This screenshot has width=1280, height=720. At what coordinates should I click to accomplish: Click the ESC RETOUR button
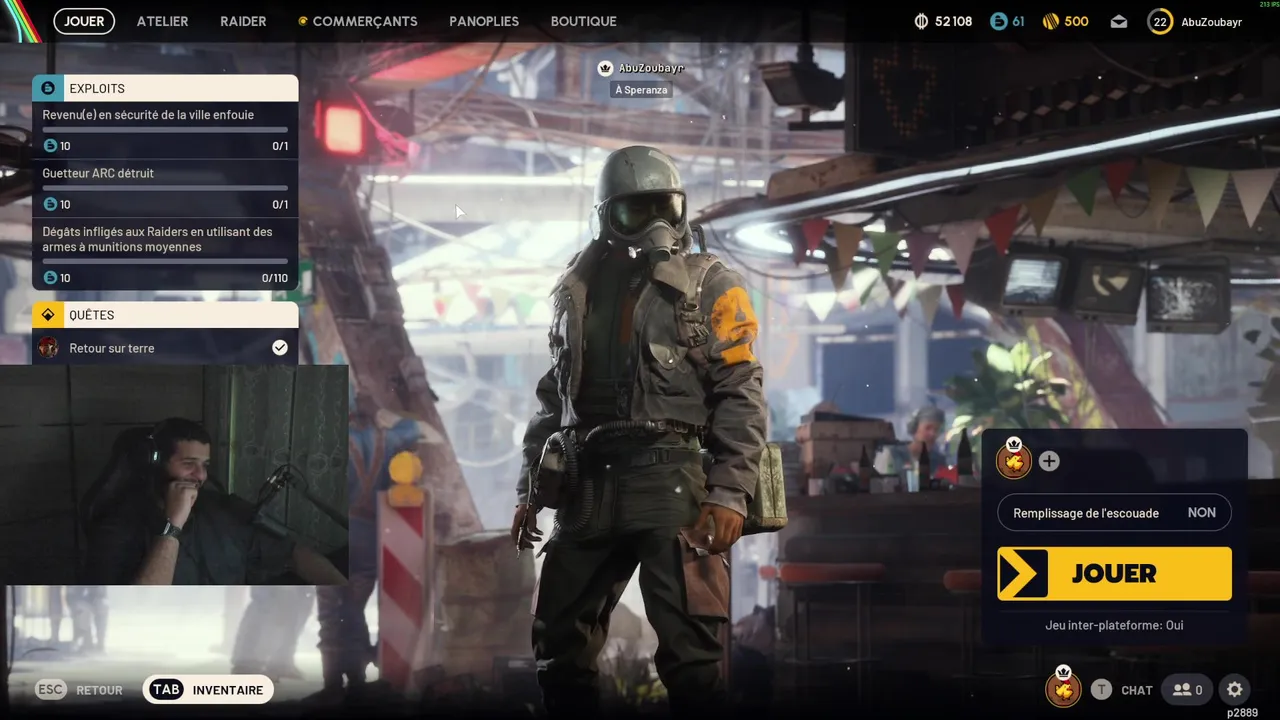tap(80, 690)
